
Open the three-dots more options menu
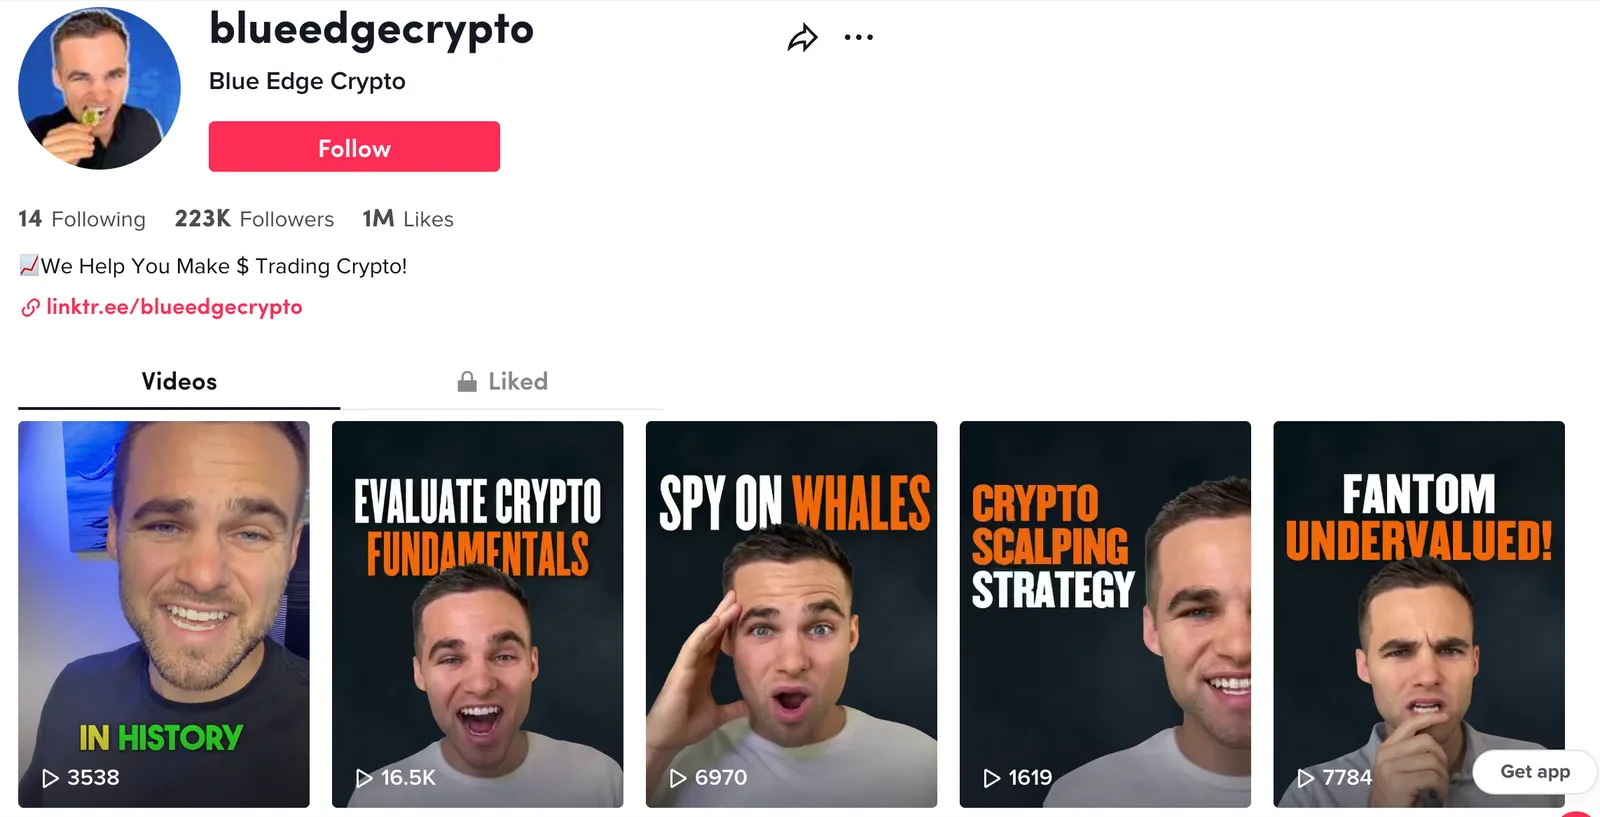pyautogui.click(x=858, y=38)
